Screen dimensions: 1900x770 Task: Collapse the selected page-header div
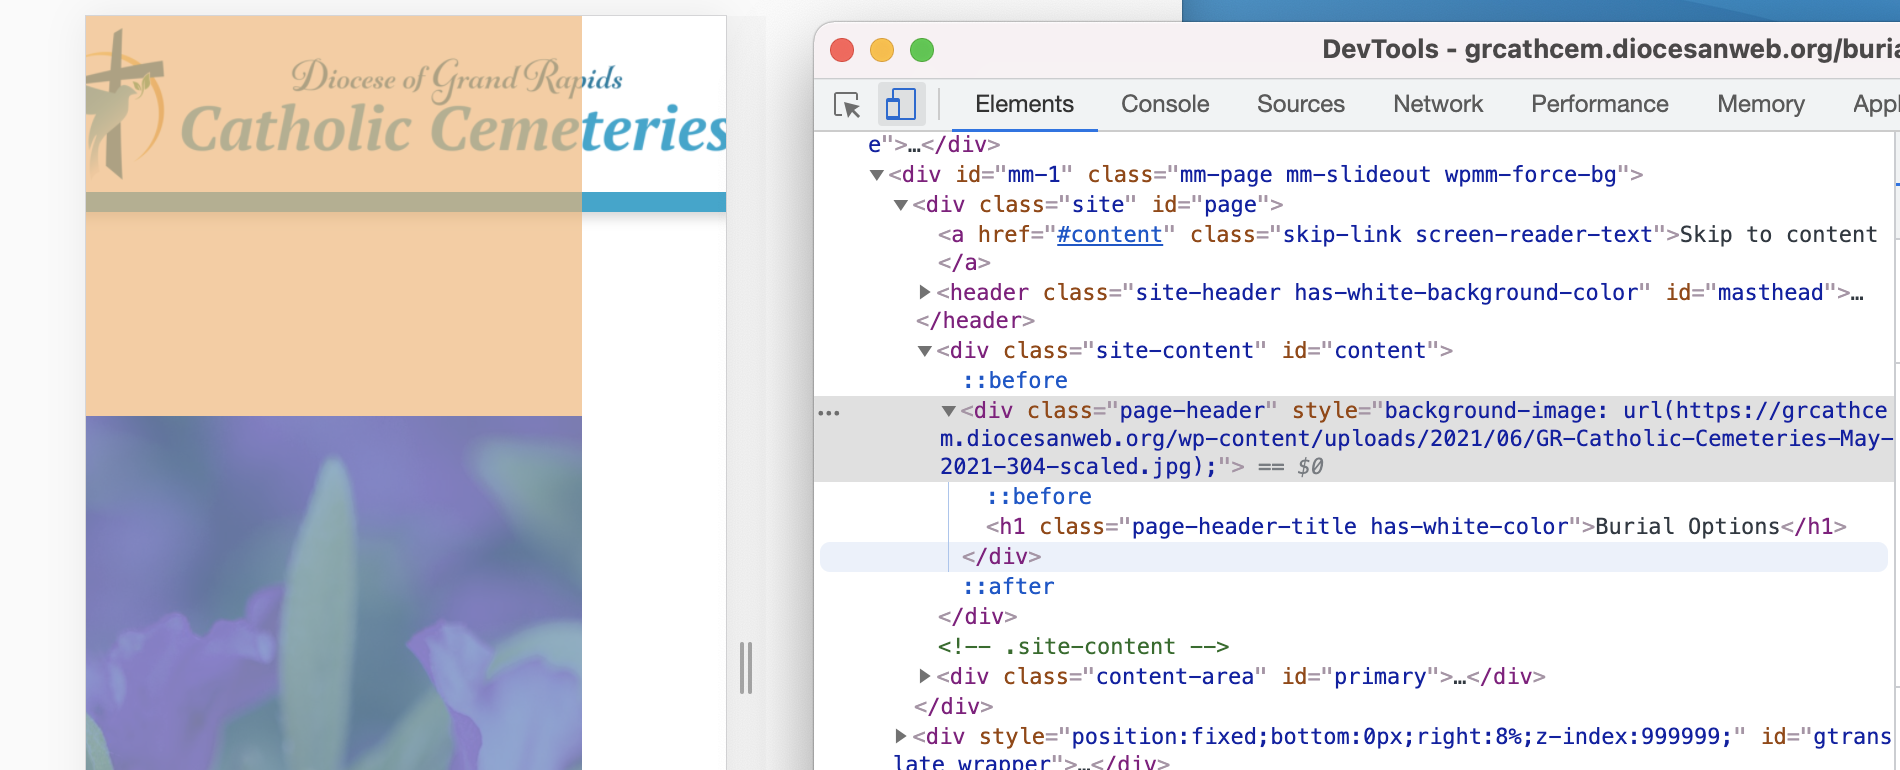point(949,411)
